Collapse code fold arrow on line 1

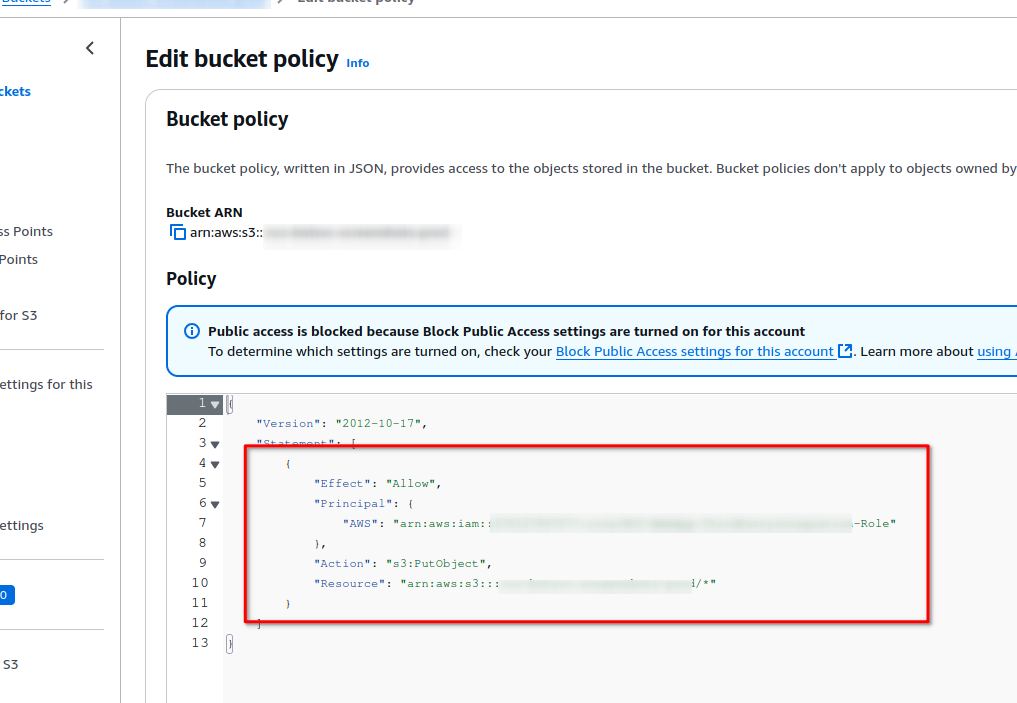coord(215,404)
